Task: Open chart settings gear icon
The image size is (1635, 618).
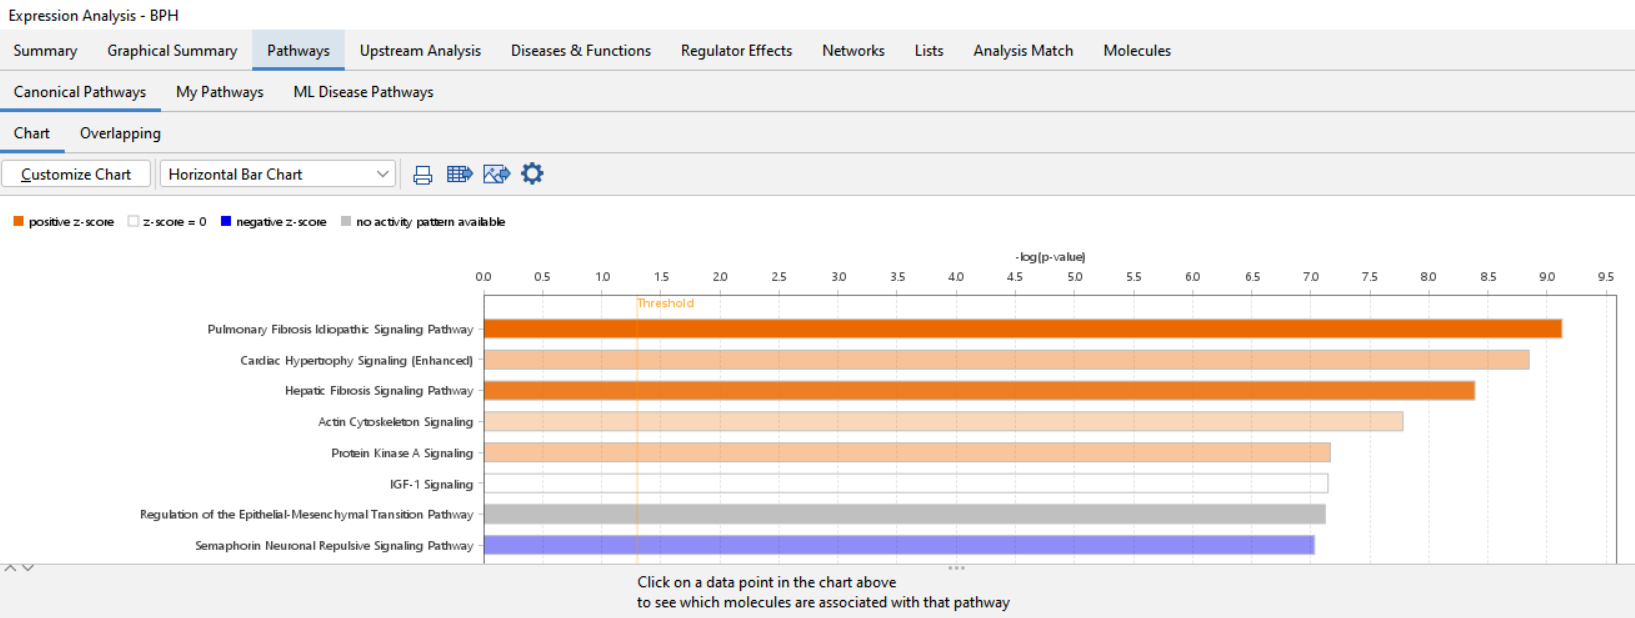Action: click(532, 174)
